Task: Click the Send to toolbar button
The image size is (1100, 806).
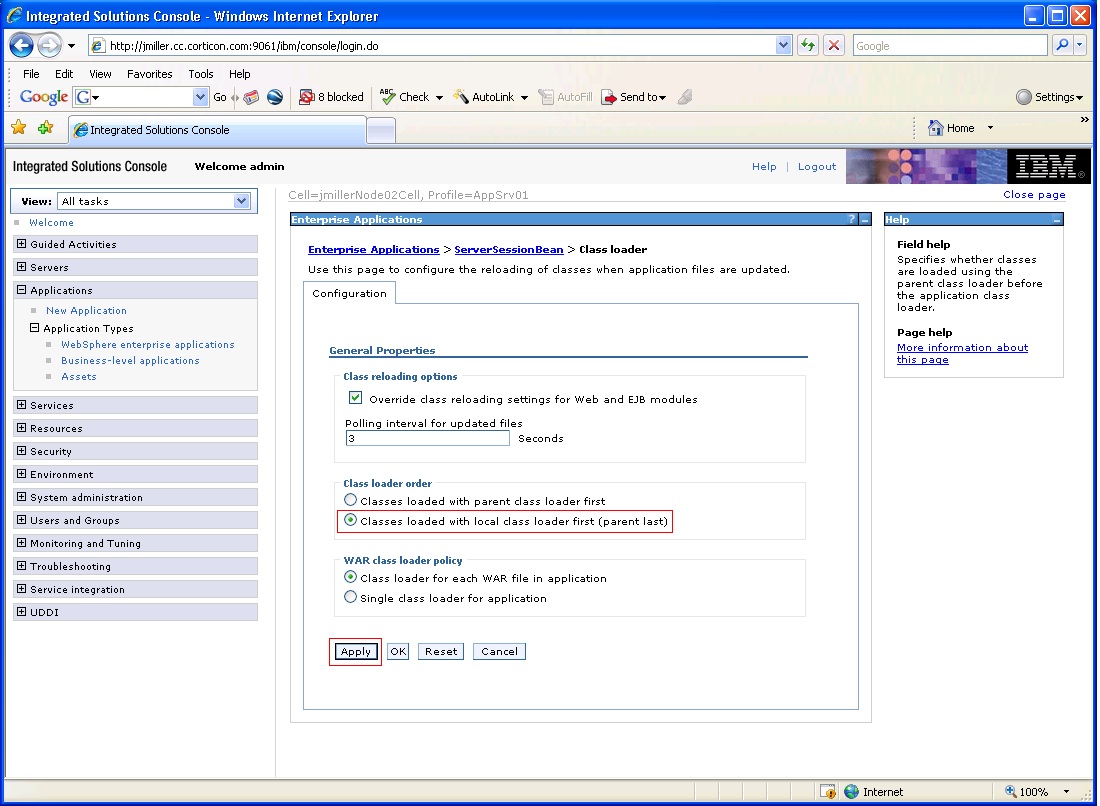Action: 633,97
